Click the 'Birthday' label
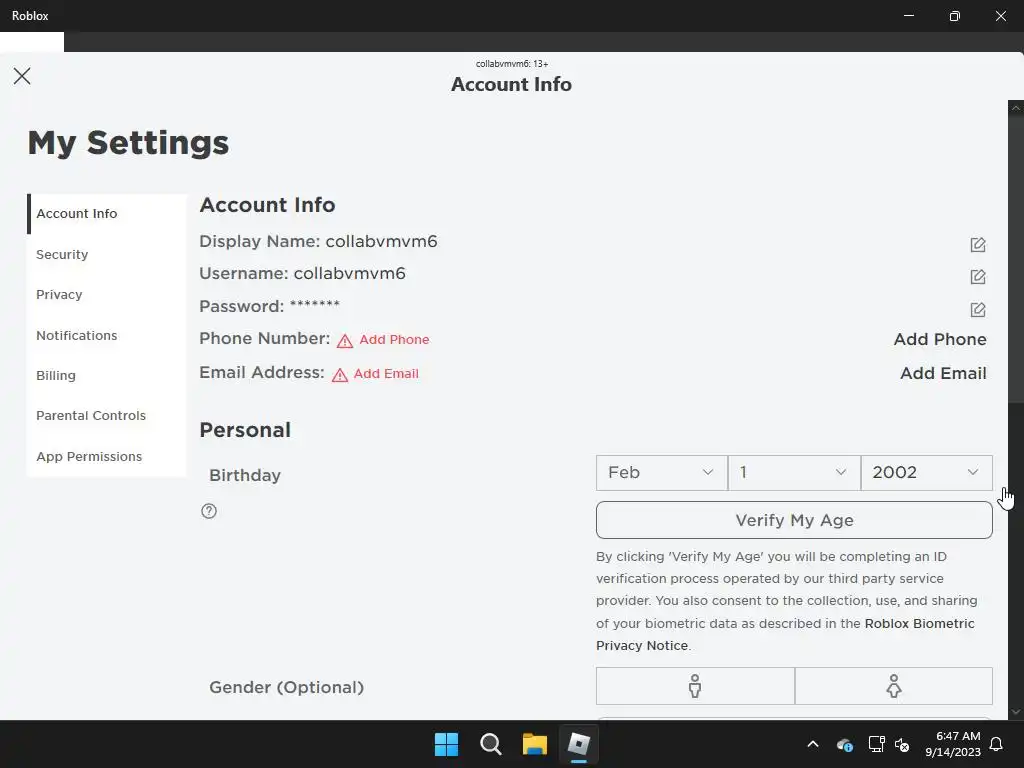Screen dimensions: 1024x768 pos(245,475)
